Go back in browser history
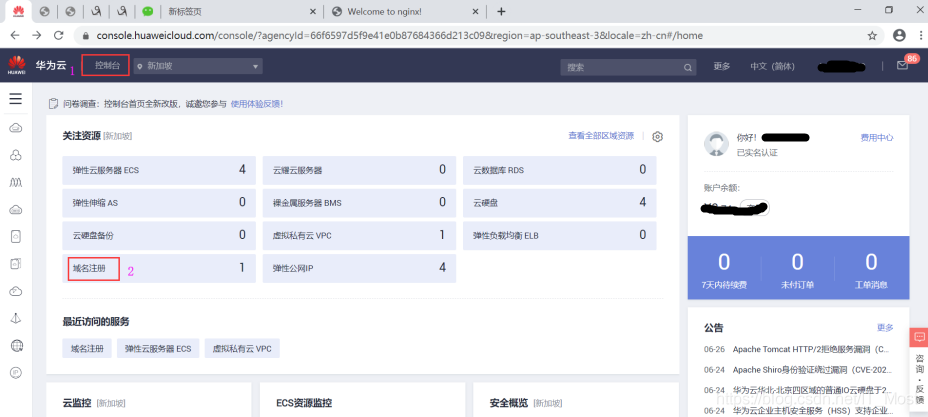This screenshot has width=928, height=417. pos(15,35)
